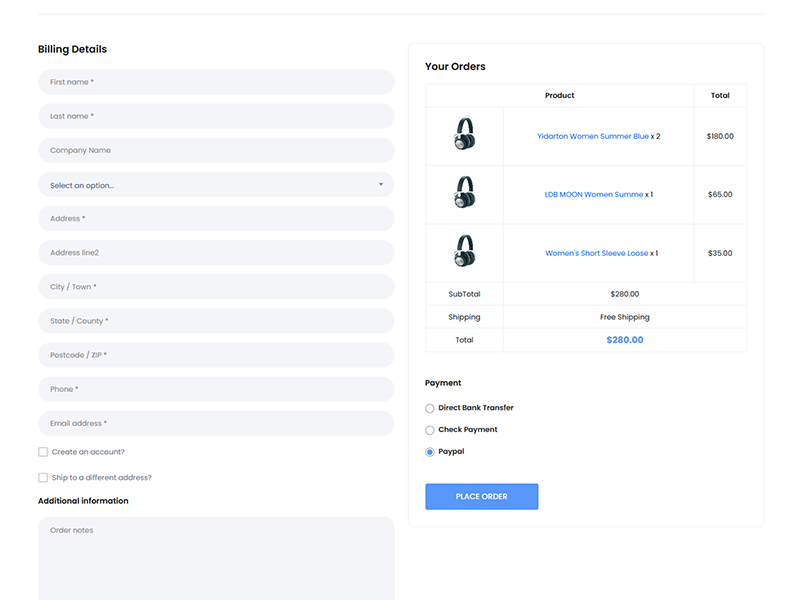
Task: Open Women's Short Sleeve Loose link
Action: click(596, 253)
